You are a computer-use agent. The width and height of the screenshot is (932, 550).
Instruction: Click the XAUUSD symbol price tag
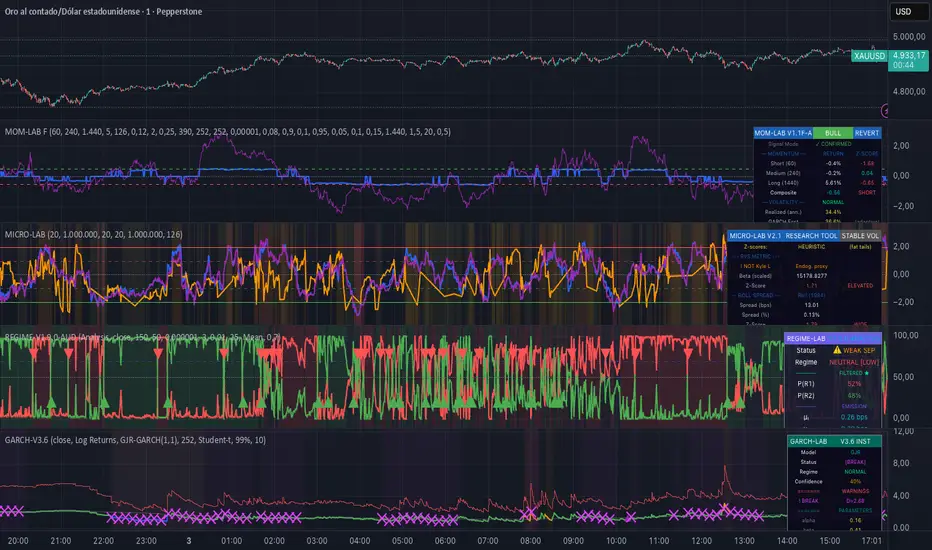869,57
